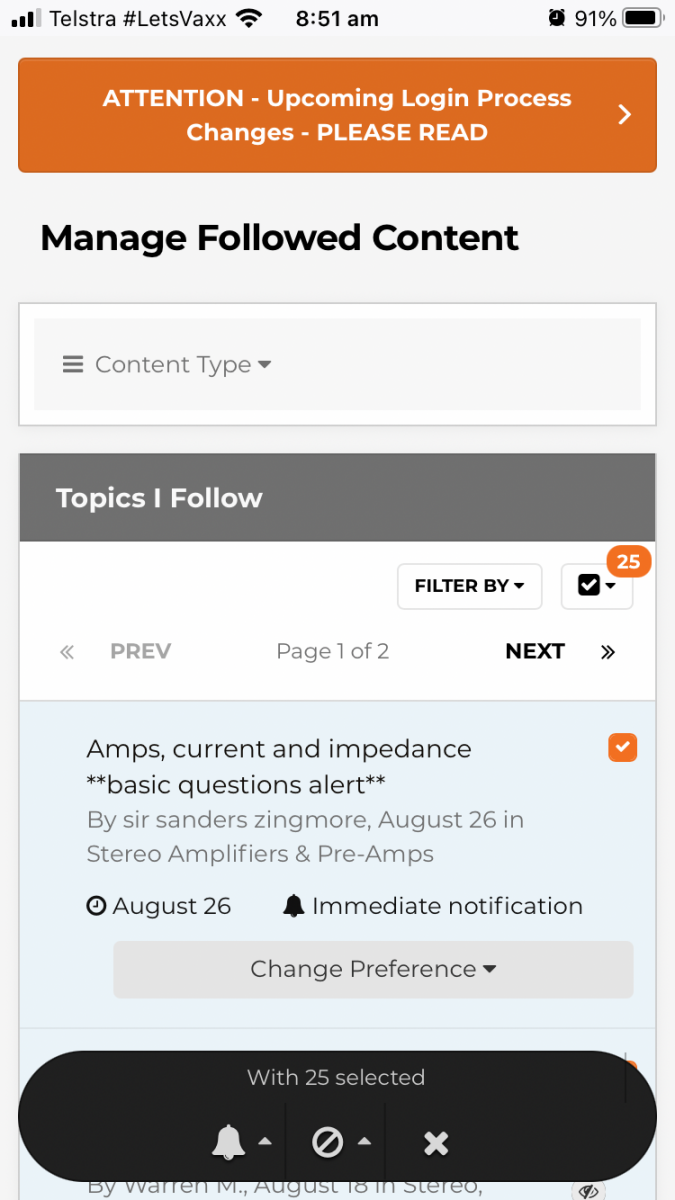Open the unfollow (ban circle) action menu
The height and width of the screenshot is (1200, 675).
point(337,1142)
